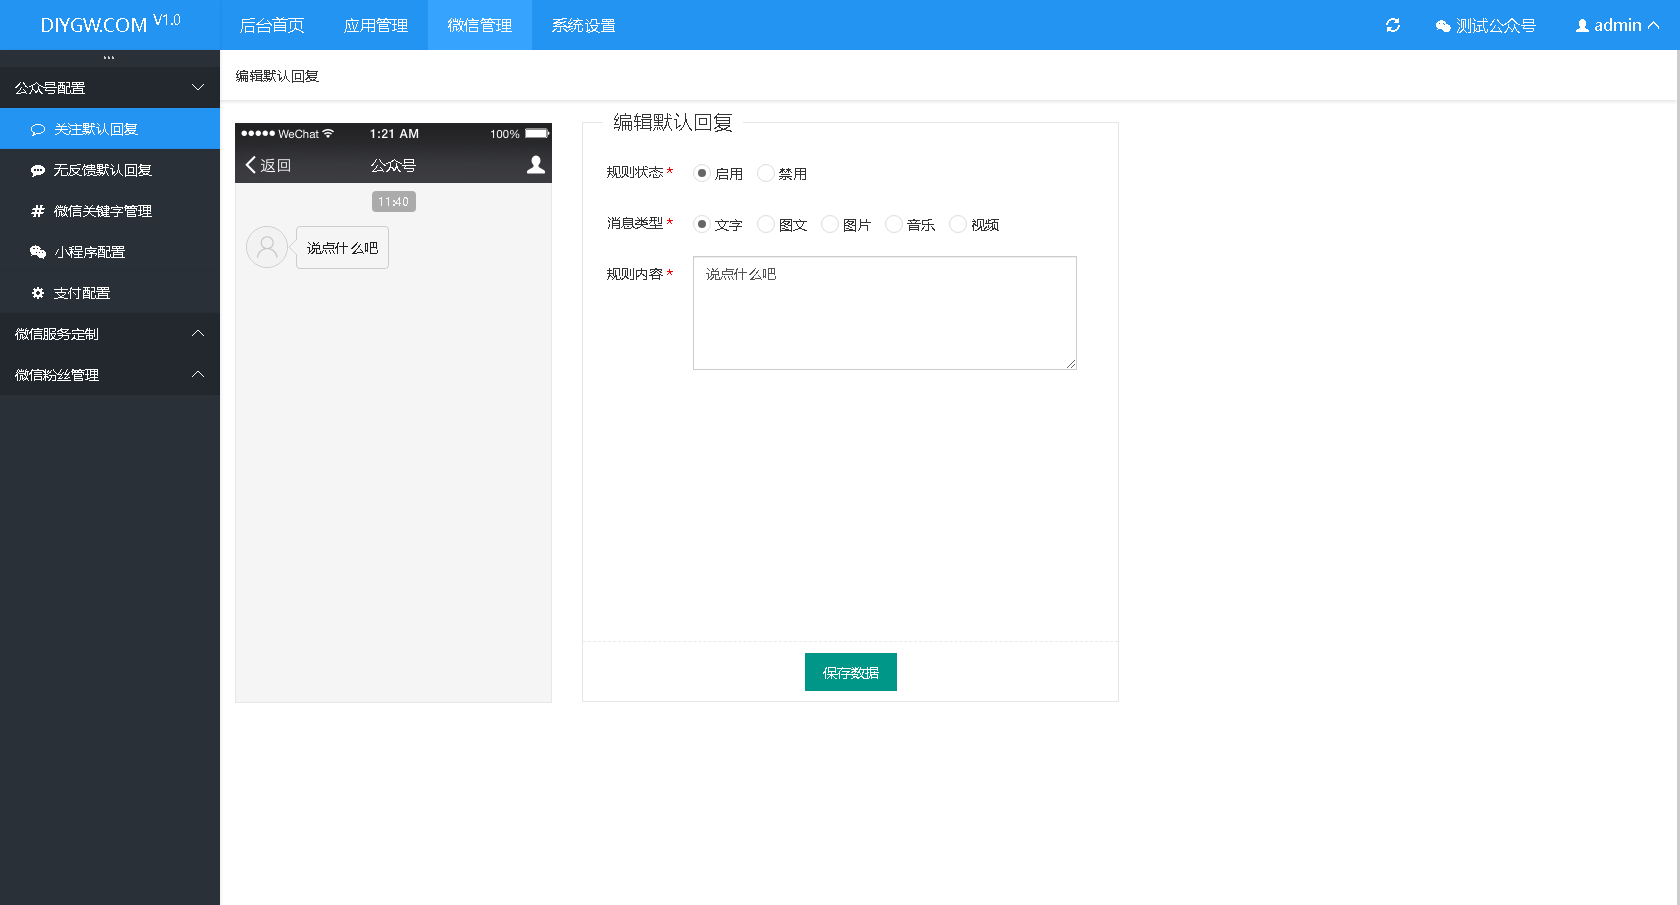Click the 测试公众号 account icon

[x=1441, y=25]
